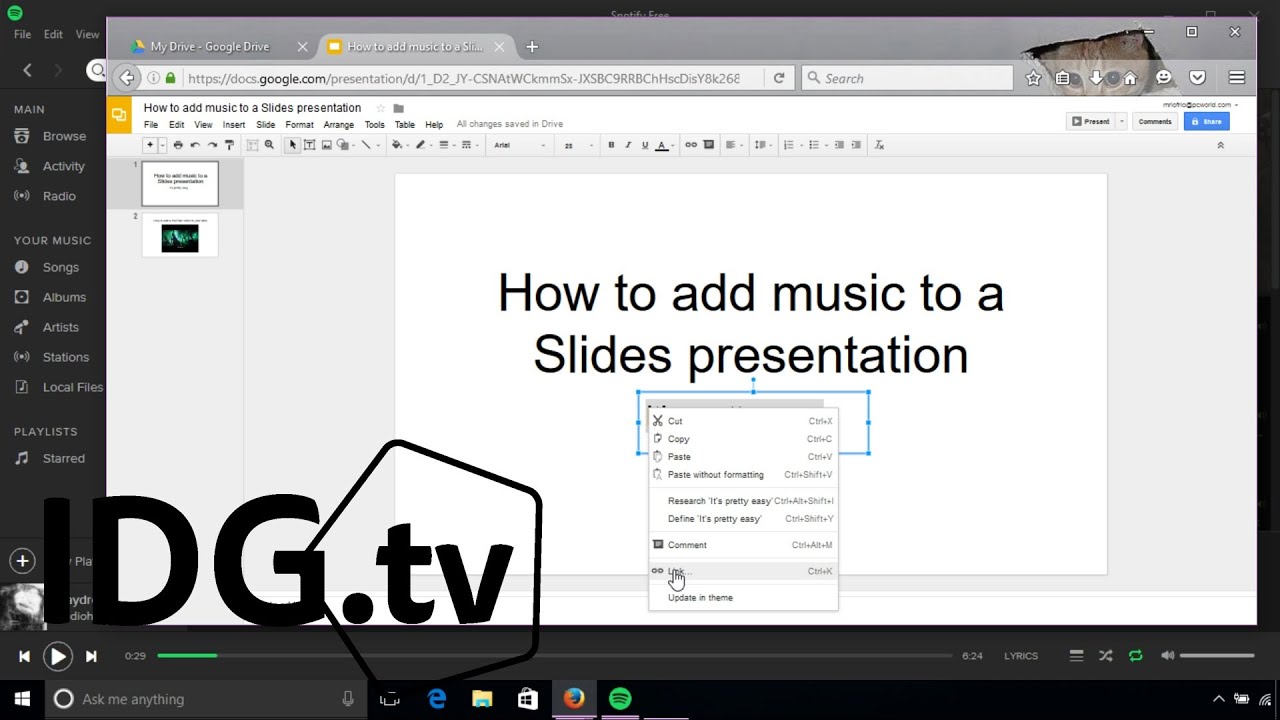Open the text alignment dropdown
The width and height of the screenshot is (1280, 720).
click(x=735, y=145)
